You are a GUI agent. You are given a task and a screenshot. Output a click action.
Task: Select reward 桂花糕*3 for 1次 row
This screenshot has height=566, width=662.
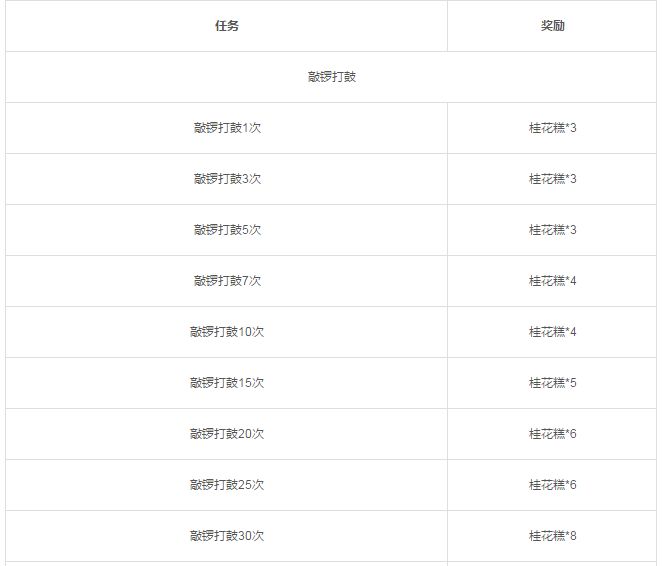(552, 128)
